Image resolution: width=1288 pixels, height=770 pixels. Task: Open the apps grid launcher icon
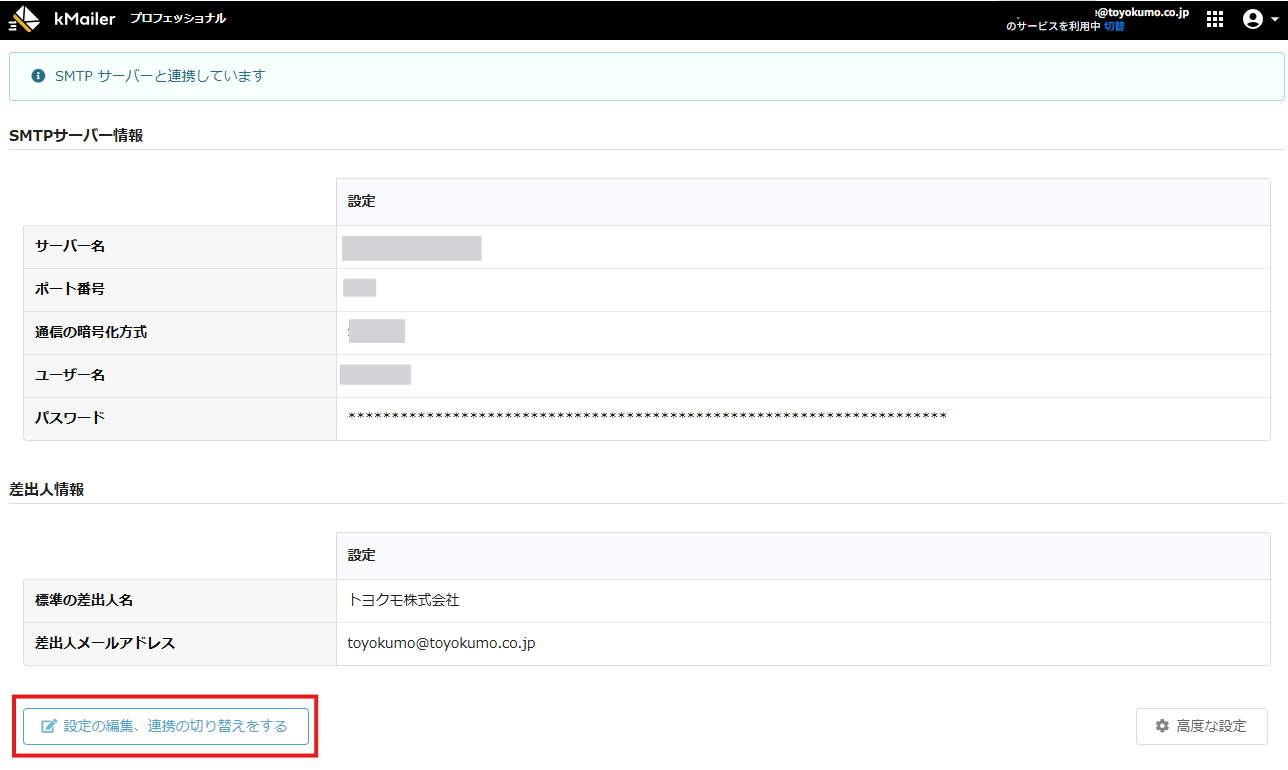point(1215,19)
